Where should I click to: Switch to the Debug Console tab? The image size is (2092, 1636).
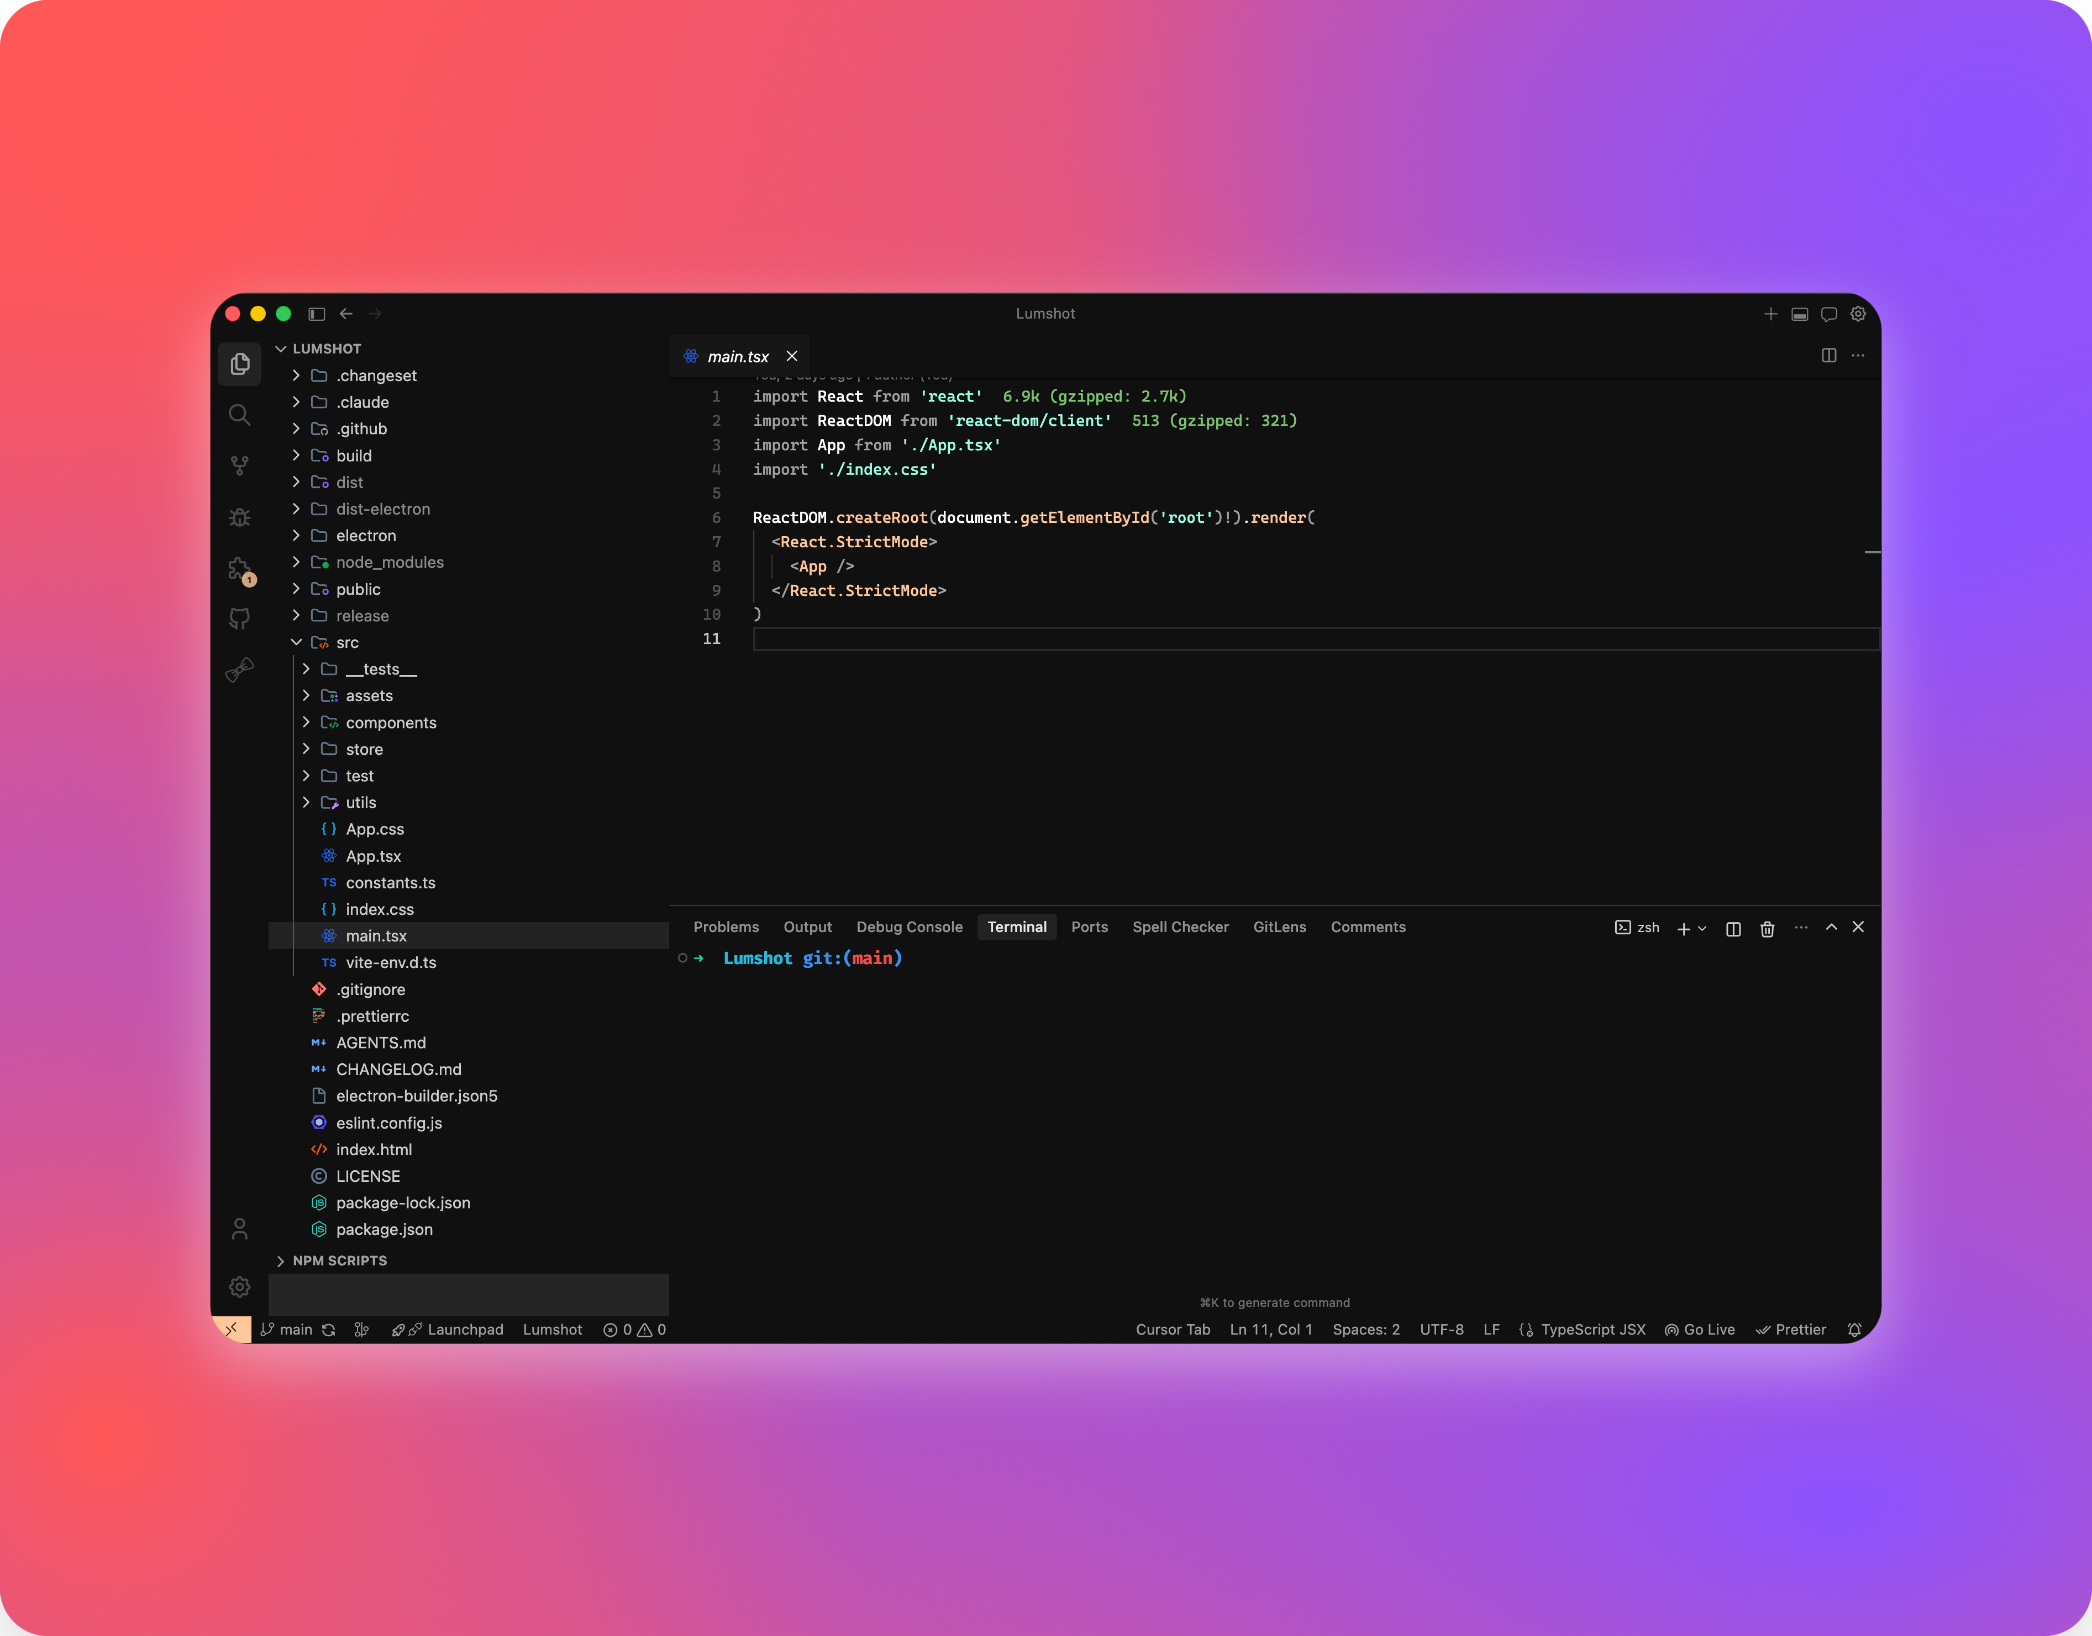click(908, 927)
